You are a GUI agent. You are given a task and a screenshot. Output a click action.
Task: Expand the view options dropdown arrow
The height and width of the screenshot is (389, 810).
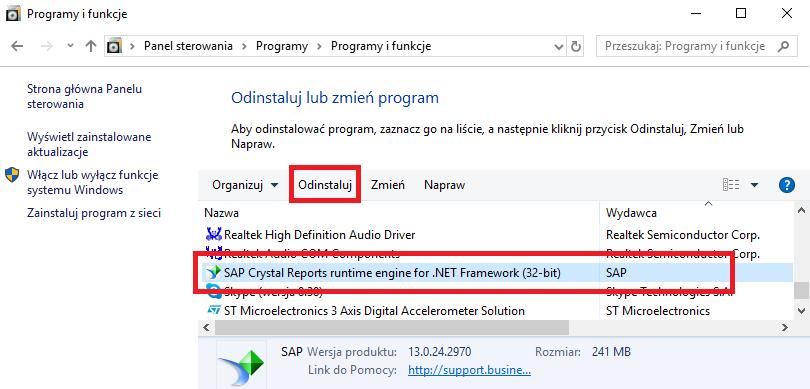(x=754, y=185)
